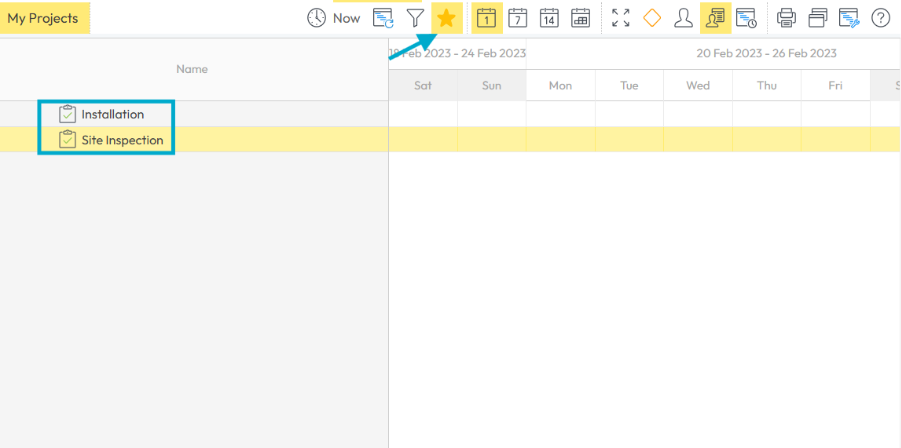The height and width of the screenshot is (448, 901).
Task: Click the orange diamond milestone icon
Action: pos(652,18)
